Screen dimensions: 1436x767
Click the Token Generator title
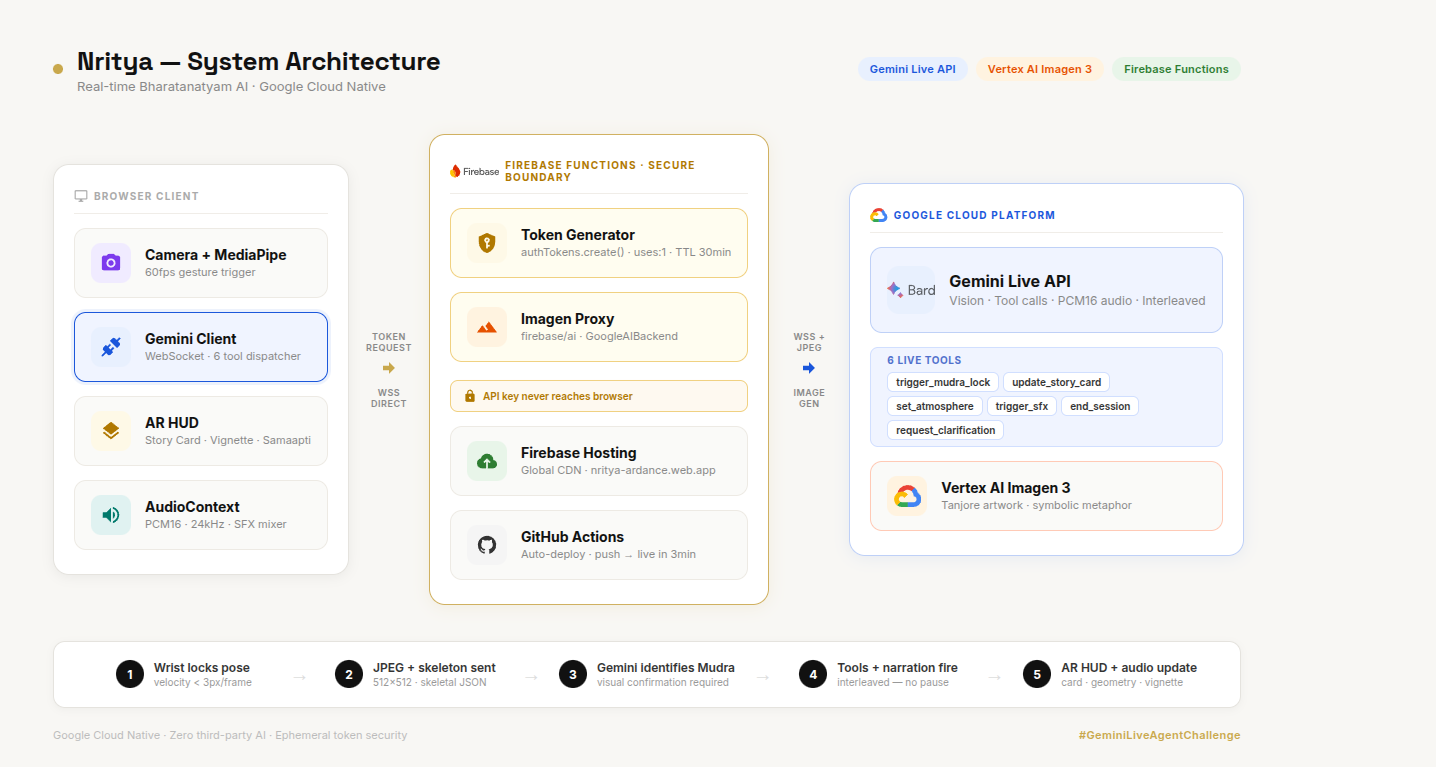tap(578, 235)
